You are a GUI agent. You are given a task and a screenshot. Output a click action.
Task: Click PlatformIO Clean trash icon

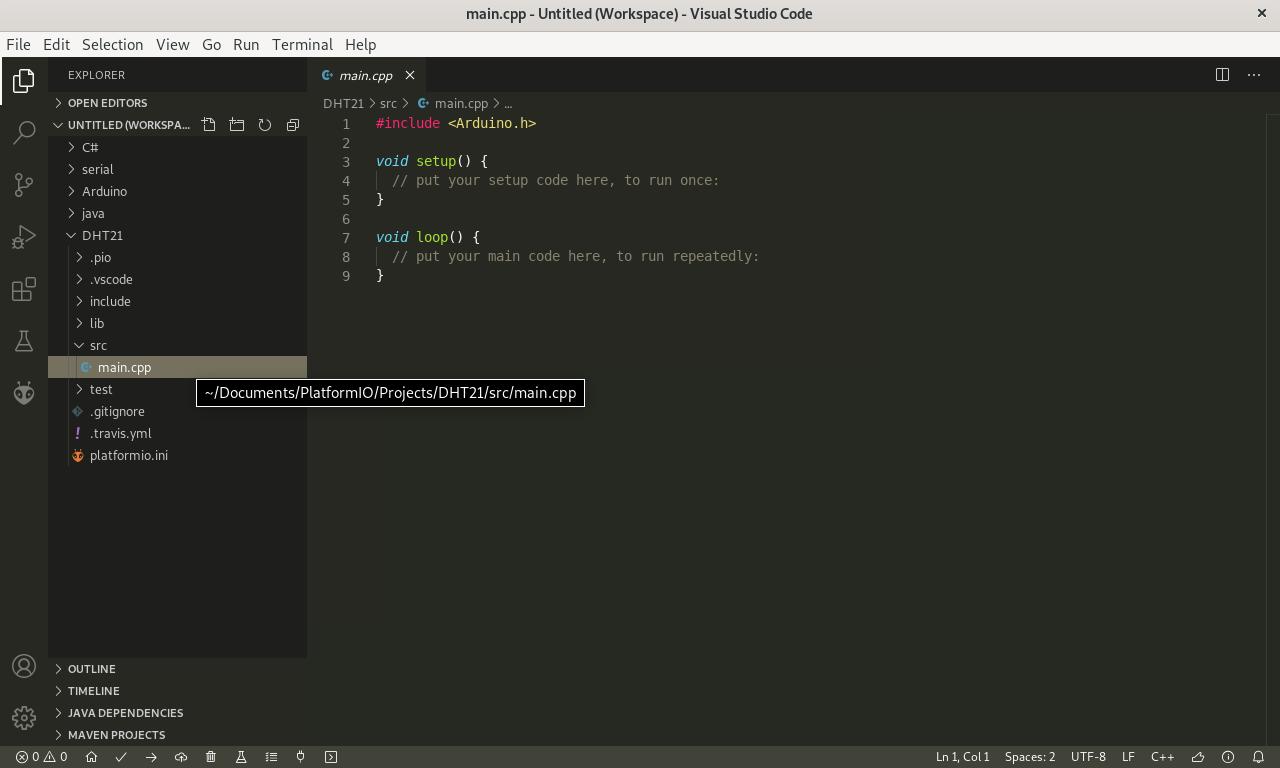[x=211, y=757]
